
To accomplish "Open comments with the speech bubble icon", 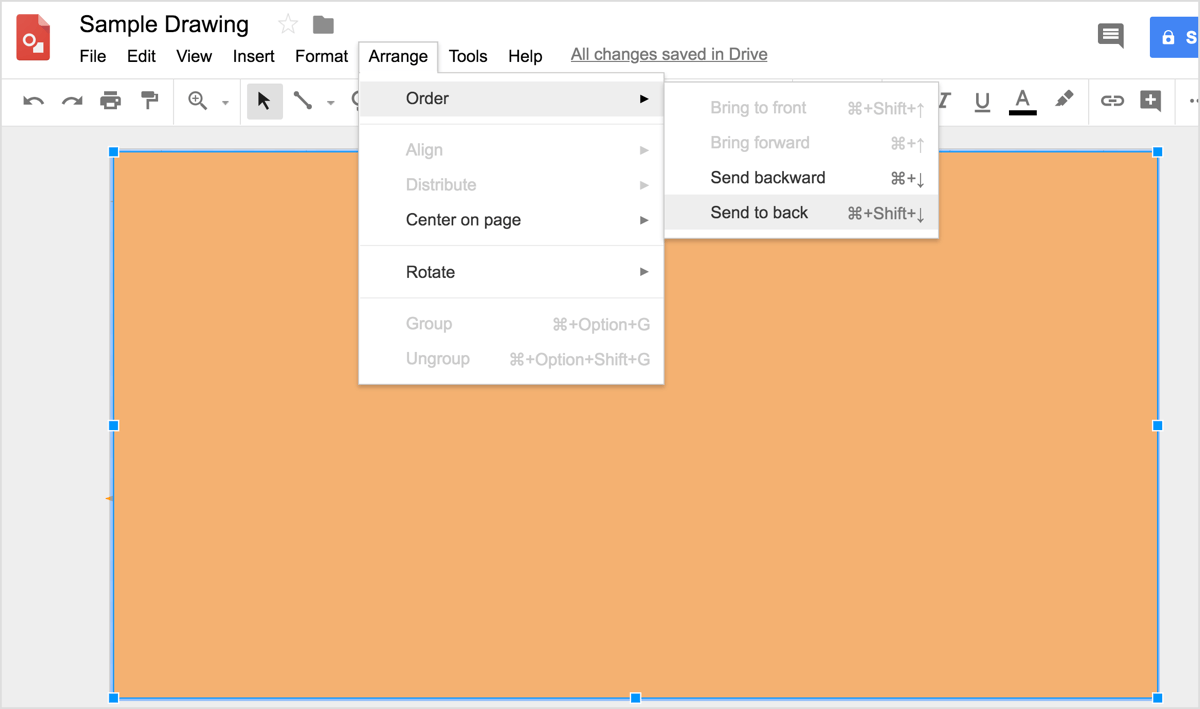I will 1111,37.
